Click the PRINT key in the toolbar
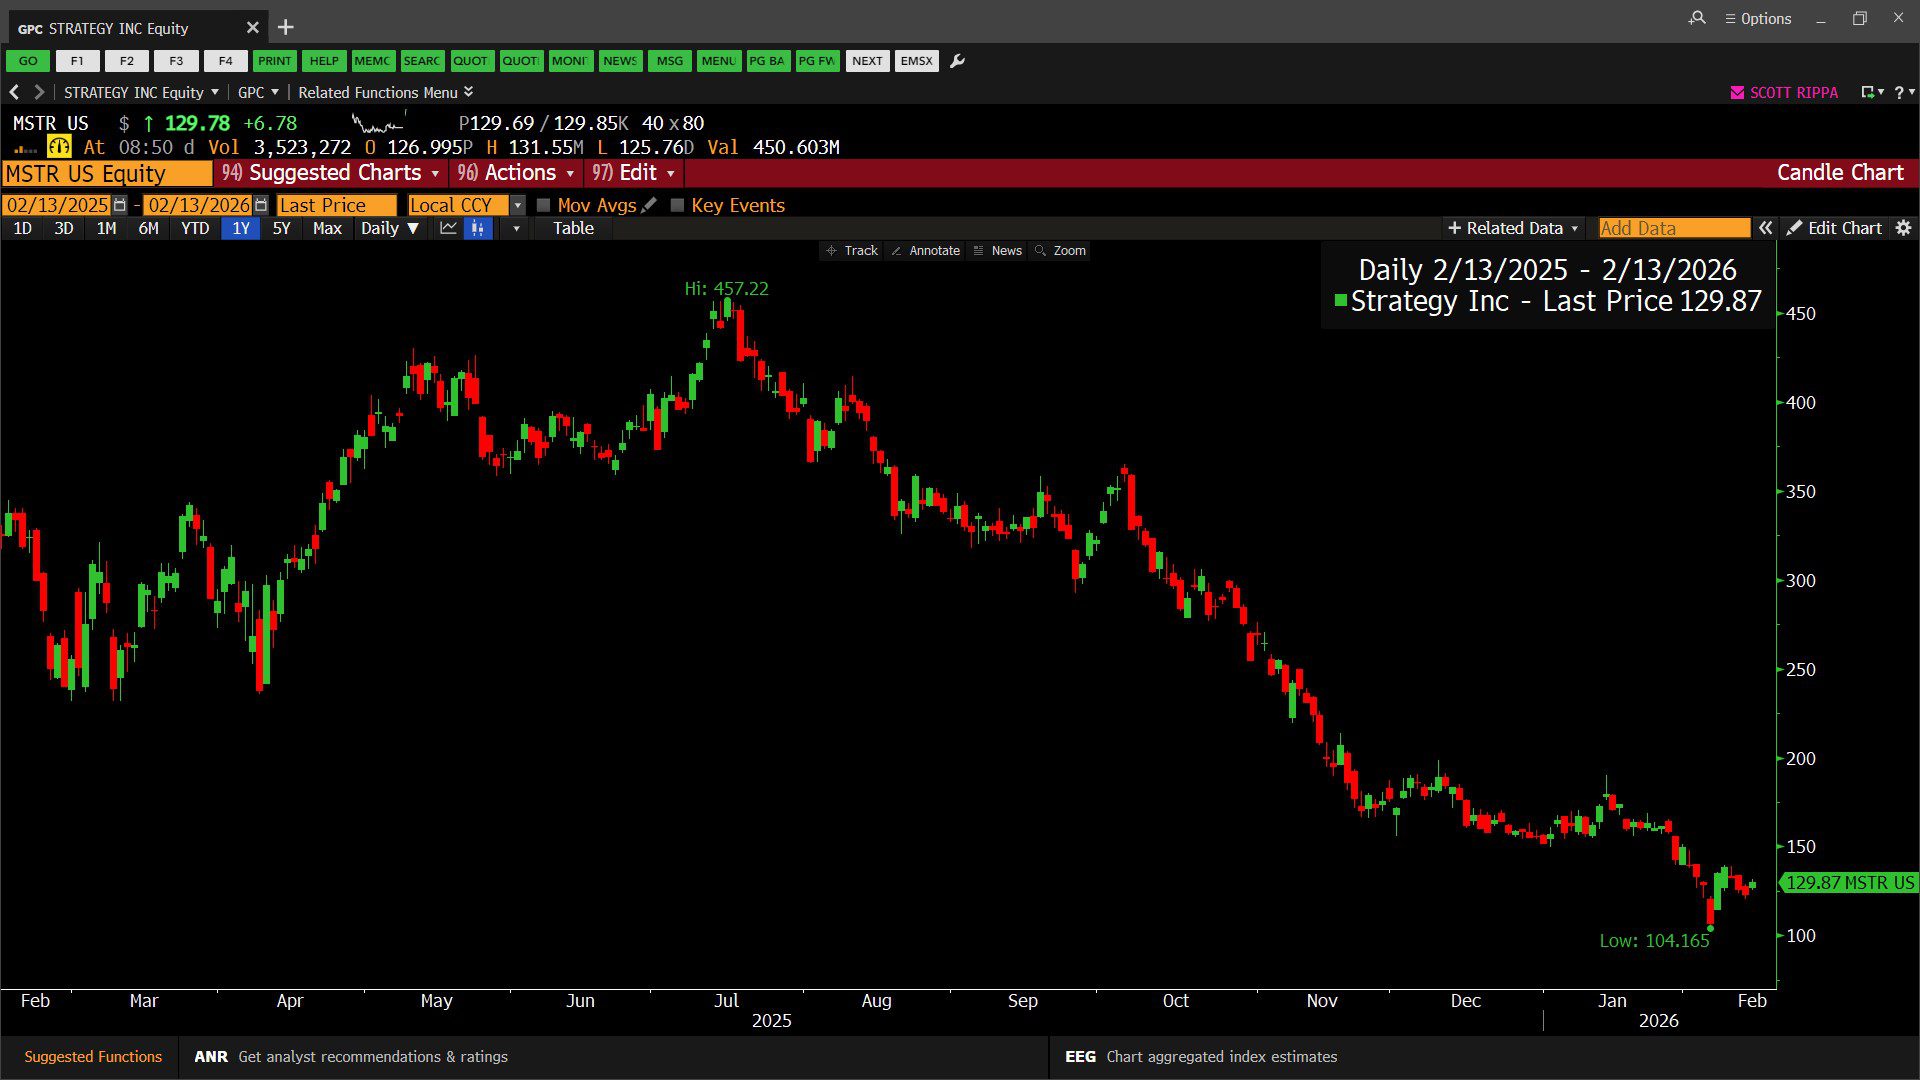Screen dimensions: 1920x1080 tap(274, 61)
